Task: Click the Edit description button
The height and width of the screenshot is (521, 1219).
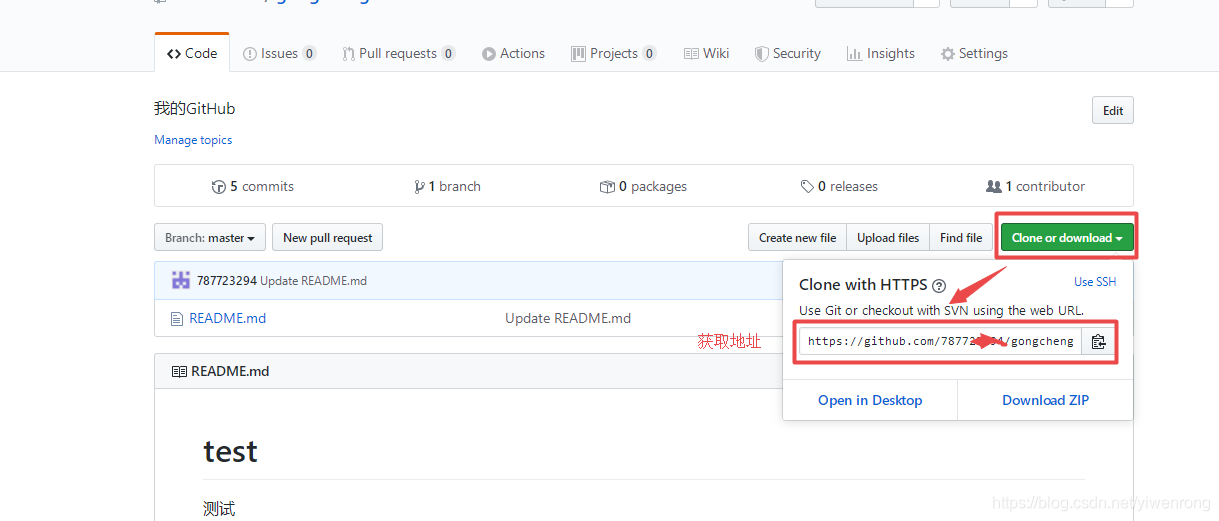Action: [1113, 111]
